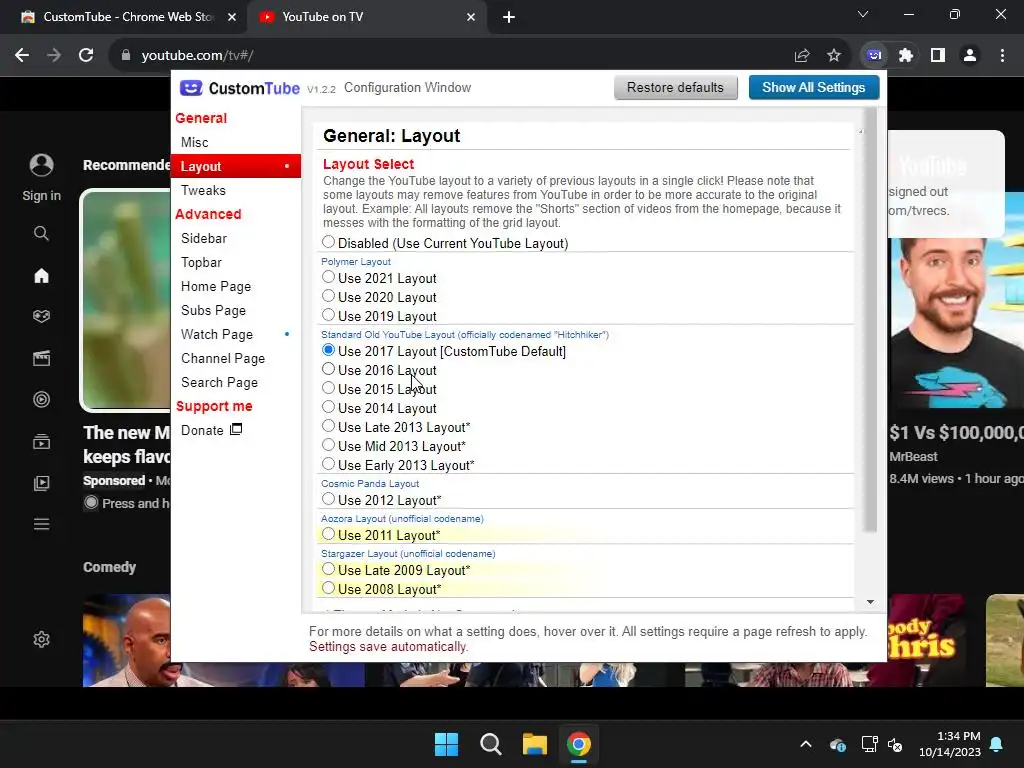Click Restore defaults button
This screenshot has height=768, width=1024.
[x=675, y=88]
